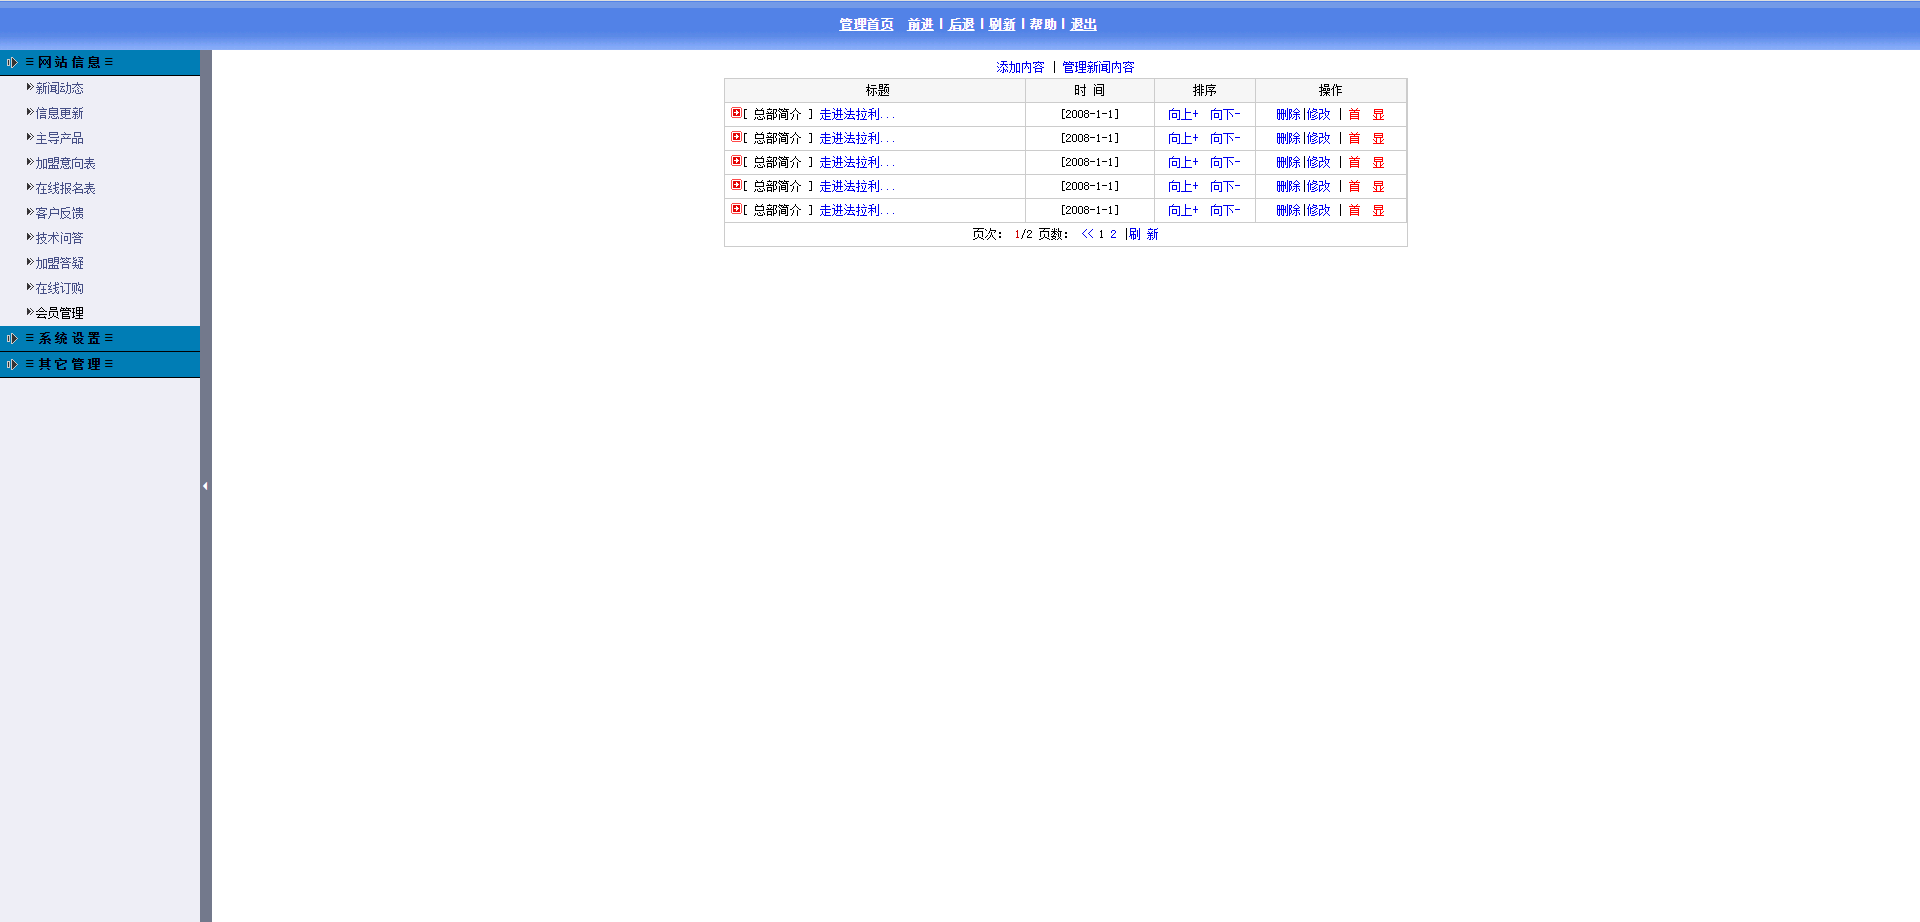Log out with 退出 in the top bar
1920x922 pixels.
pos(1084,24)
